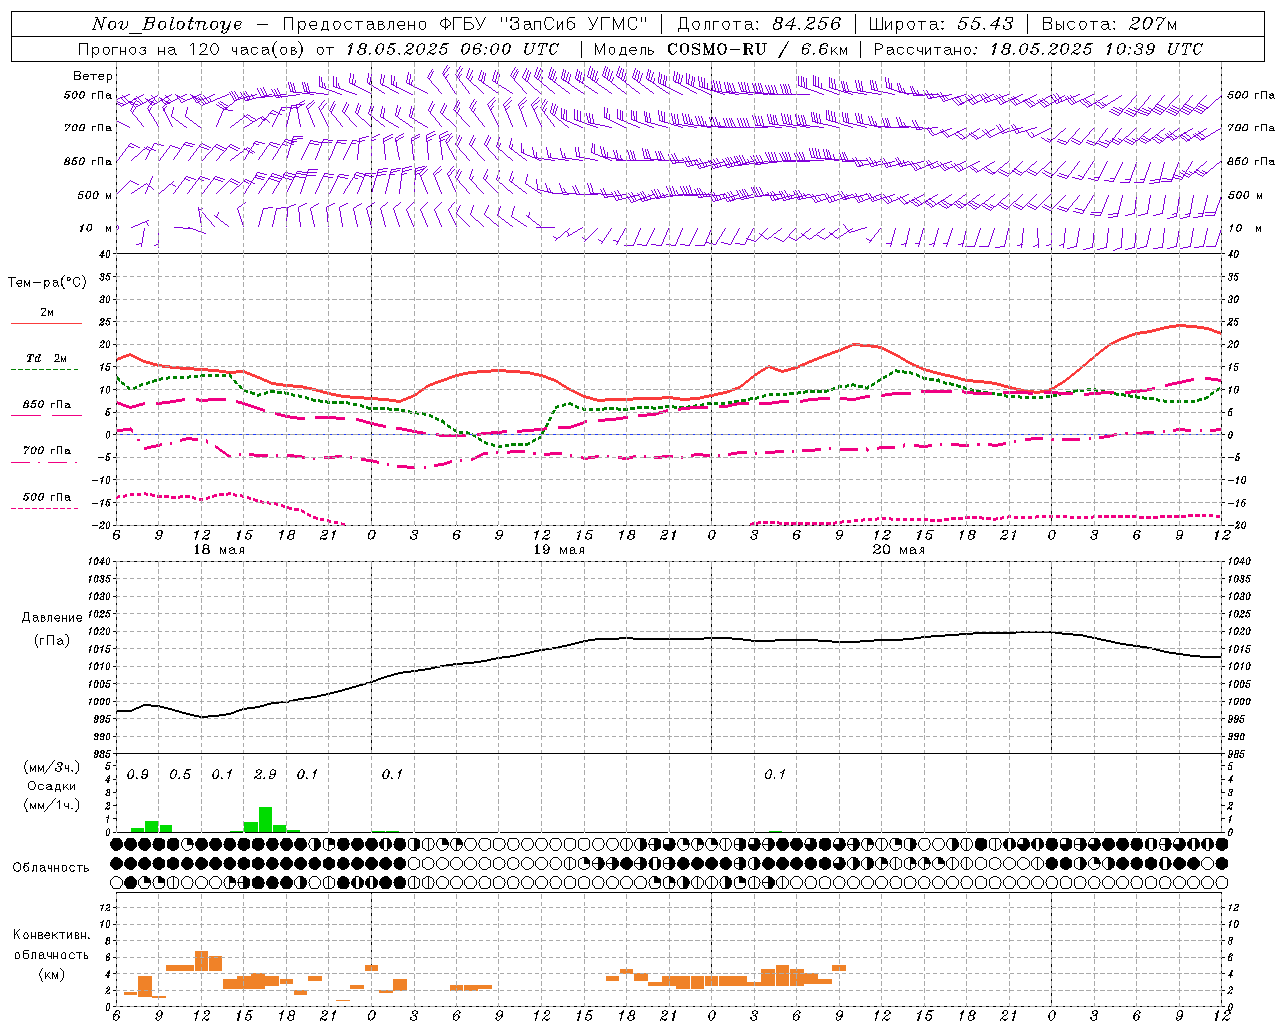Click the Ветер panel label
This screenshot has height=1024, width=1280.
click(x=93, y=76)
